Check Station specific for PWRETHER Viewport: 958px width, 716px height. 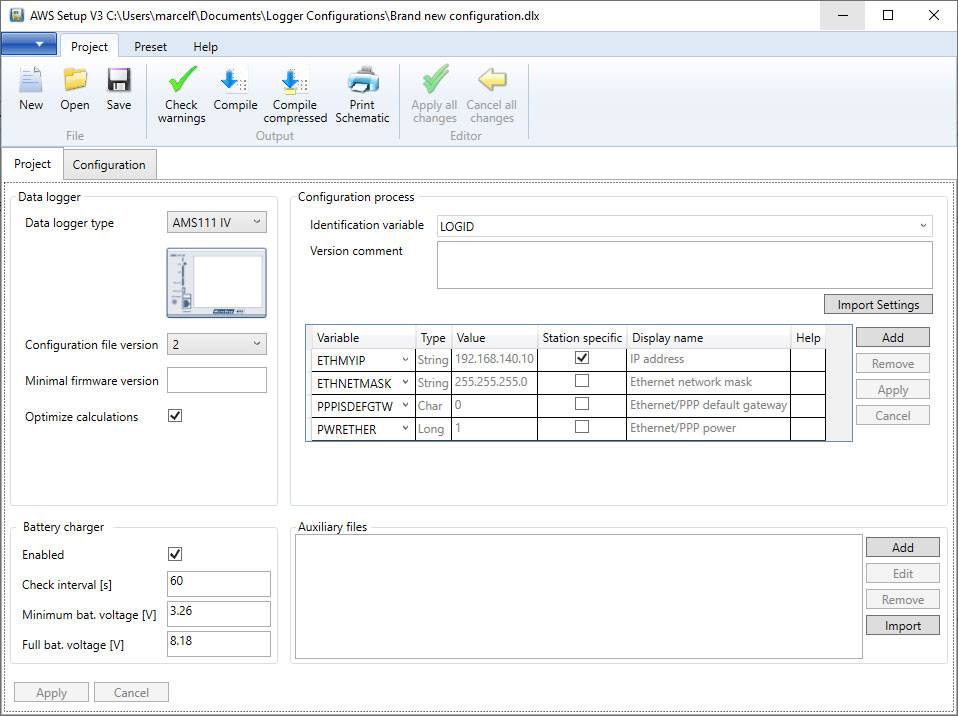coord(582,427)
